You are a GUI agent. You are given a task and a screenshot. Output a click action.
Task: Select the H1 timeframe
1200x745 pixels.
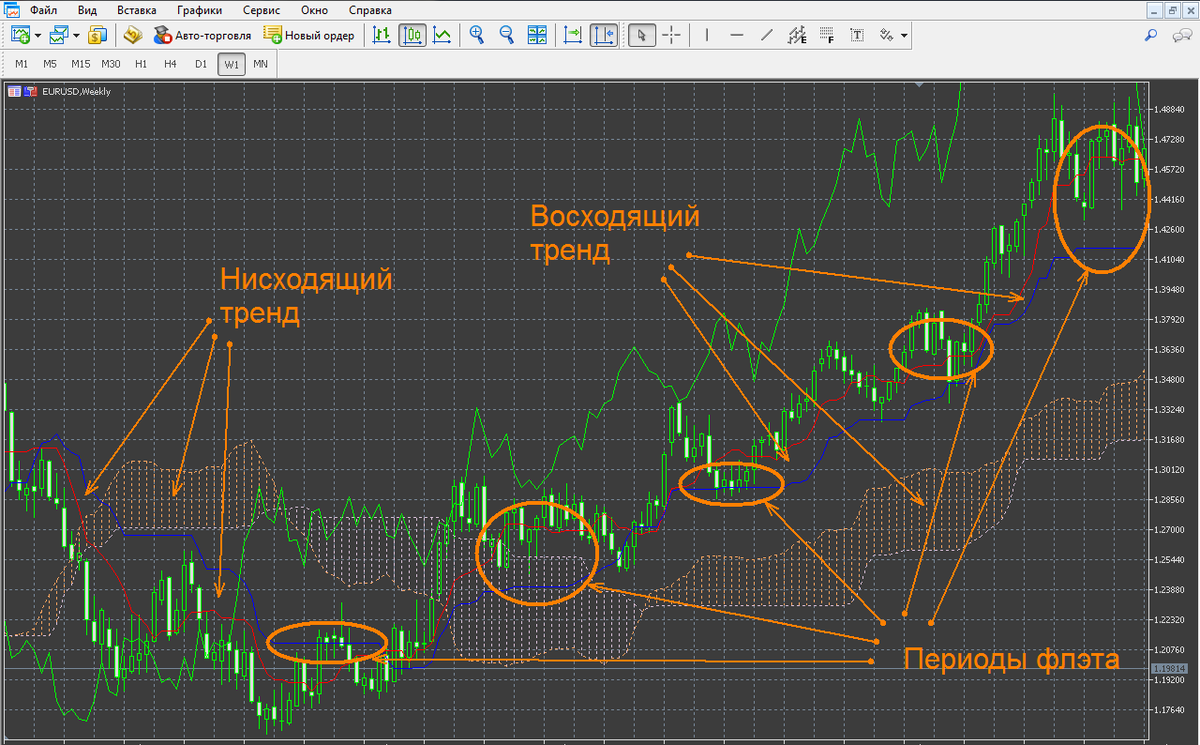(141, 64)
